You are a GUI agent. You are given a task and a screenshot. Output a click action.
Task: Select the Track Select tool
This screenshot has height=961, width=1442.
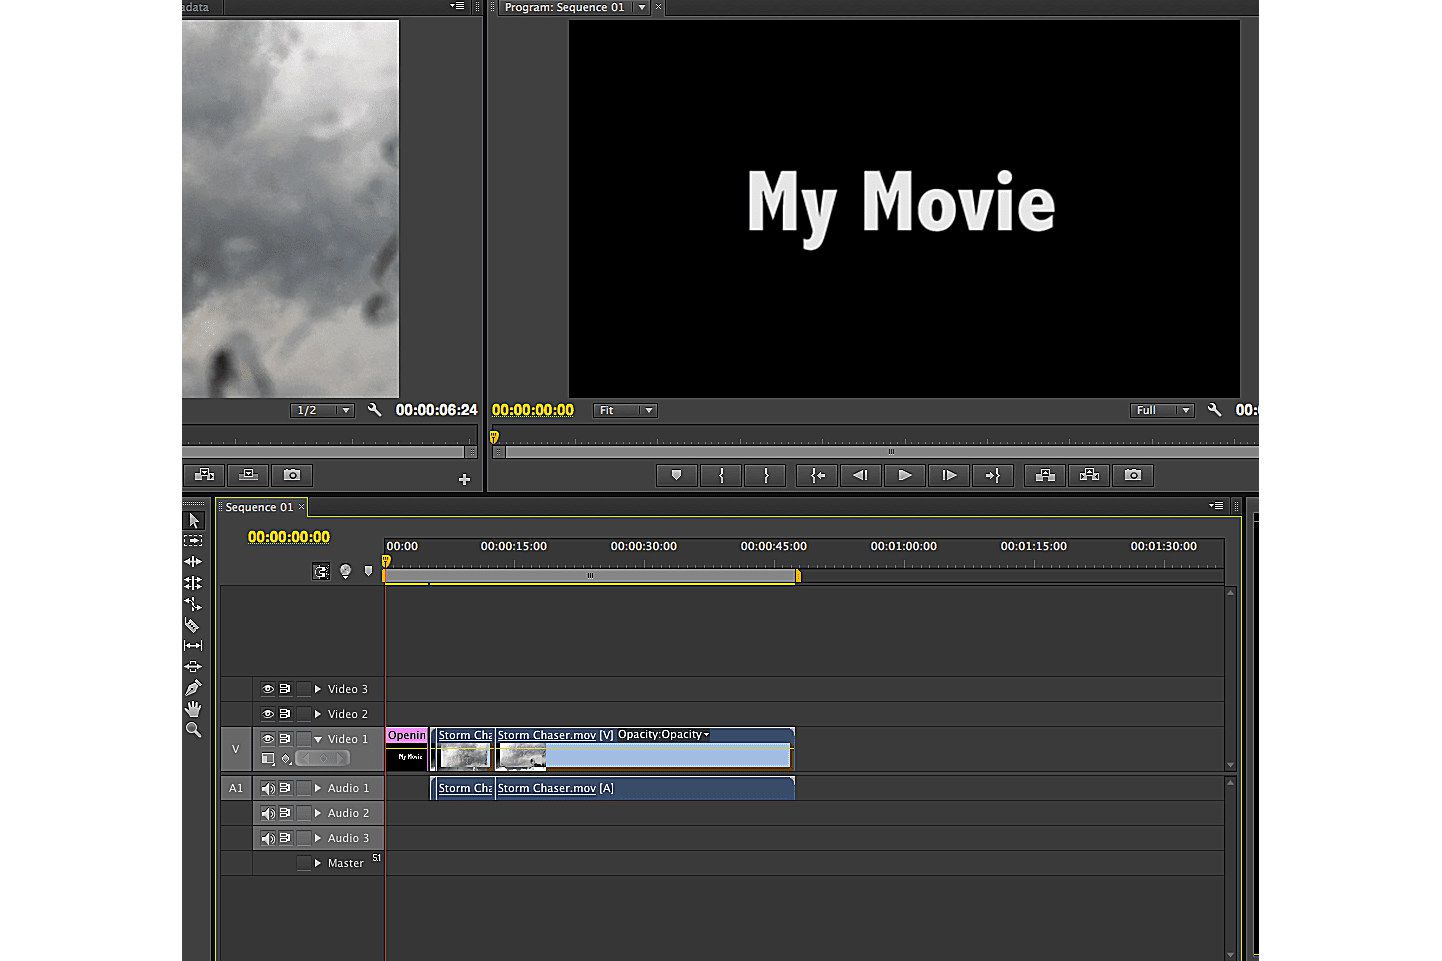193,541
